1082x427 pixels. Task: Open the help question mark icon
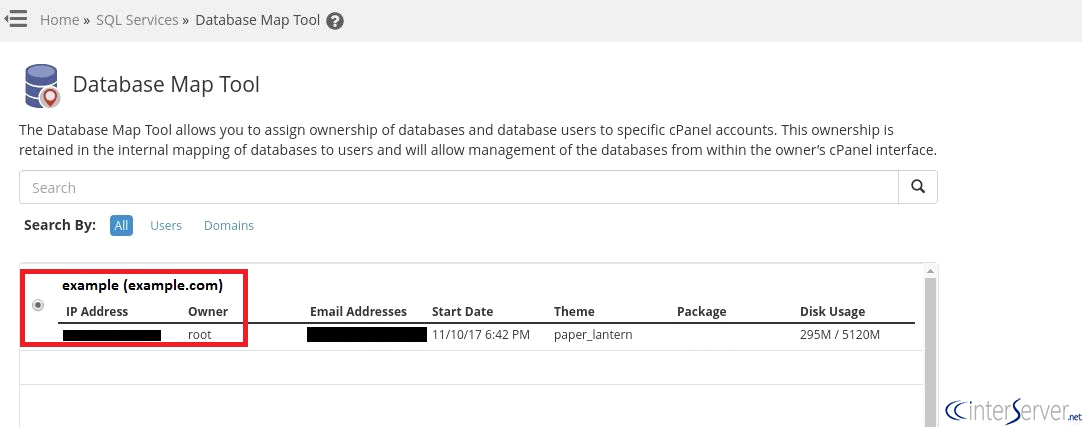click(335, 21)
